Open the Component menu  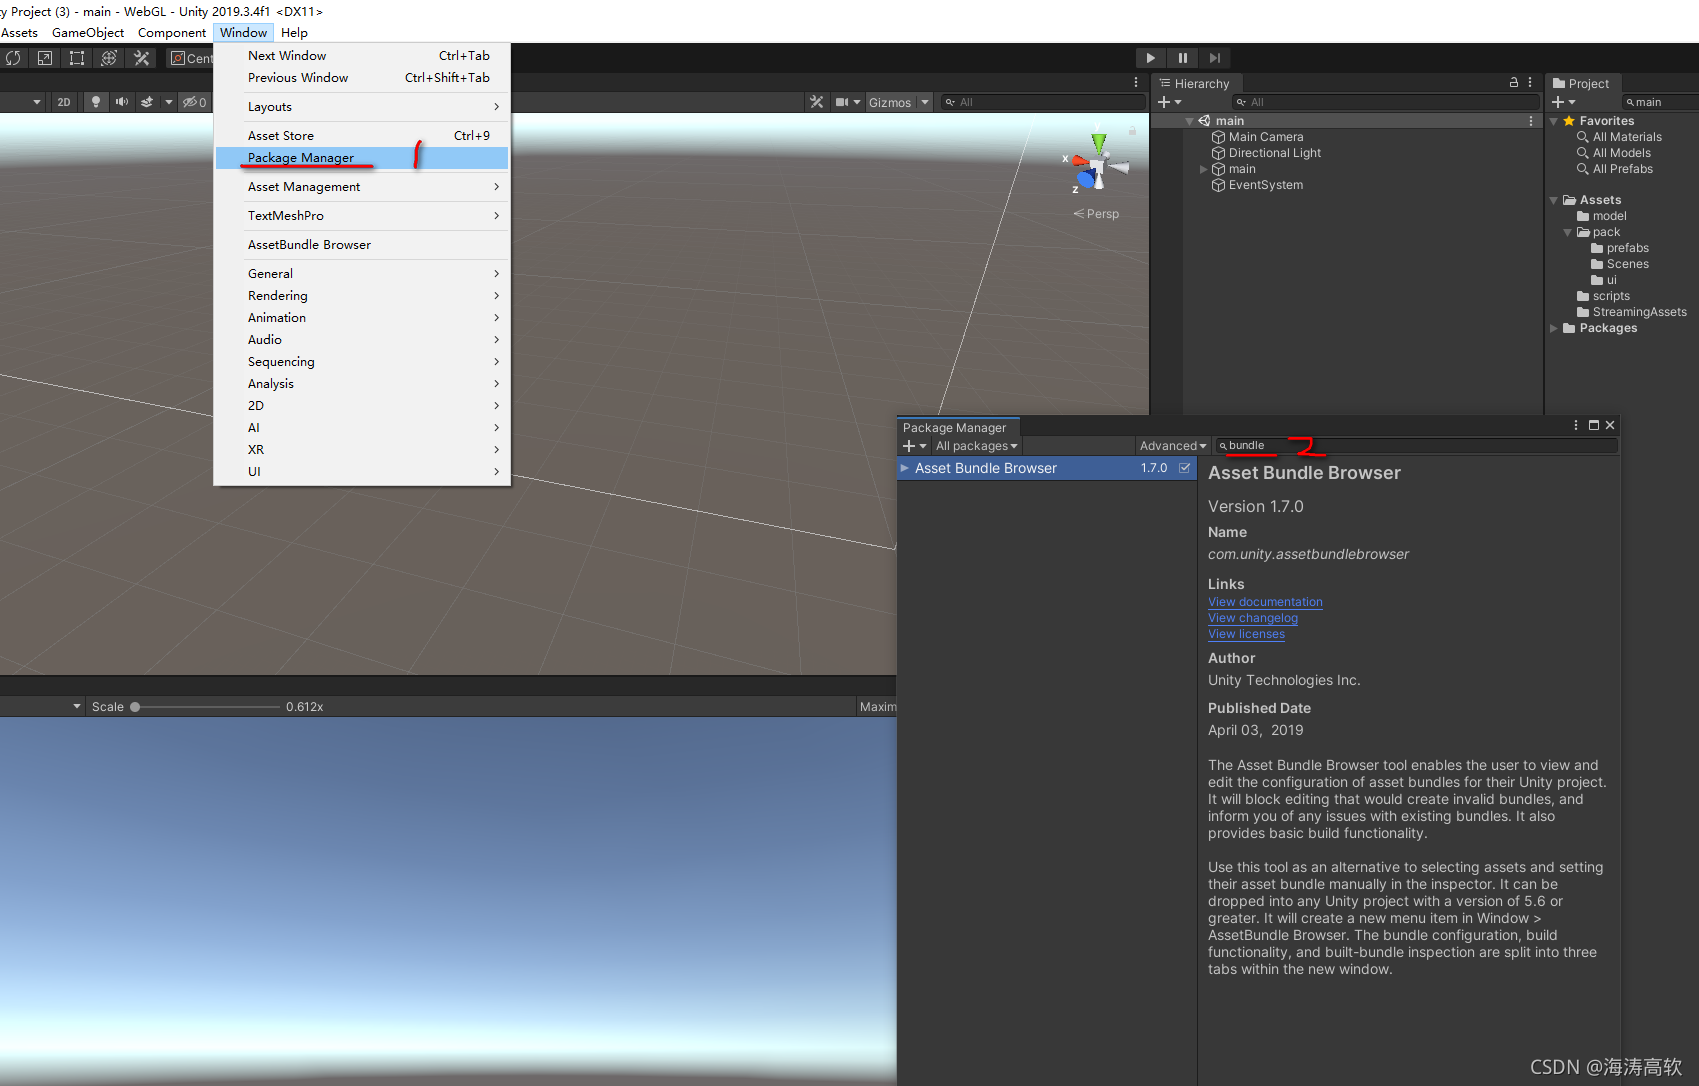pyautogui.click(x=172, y=33)
